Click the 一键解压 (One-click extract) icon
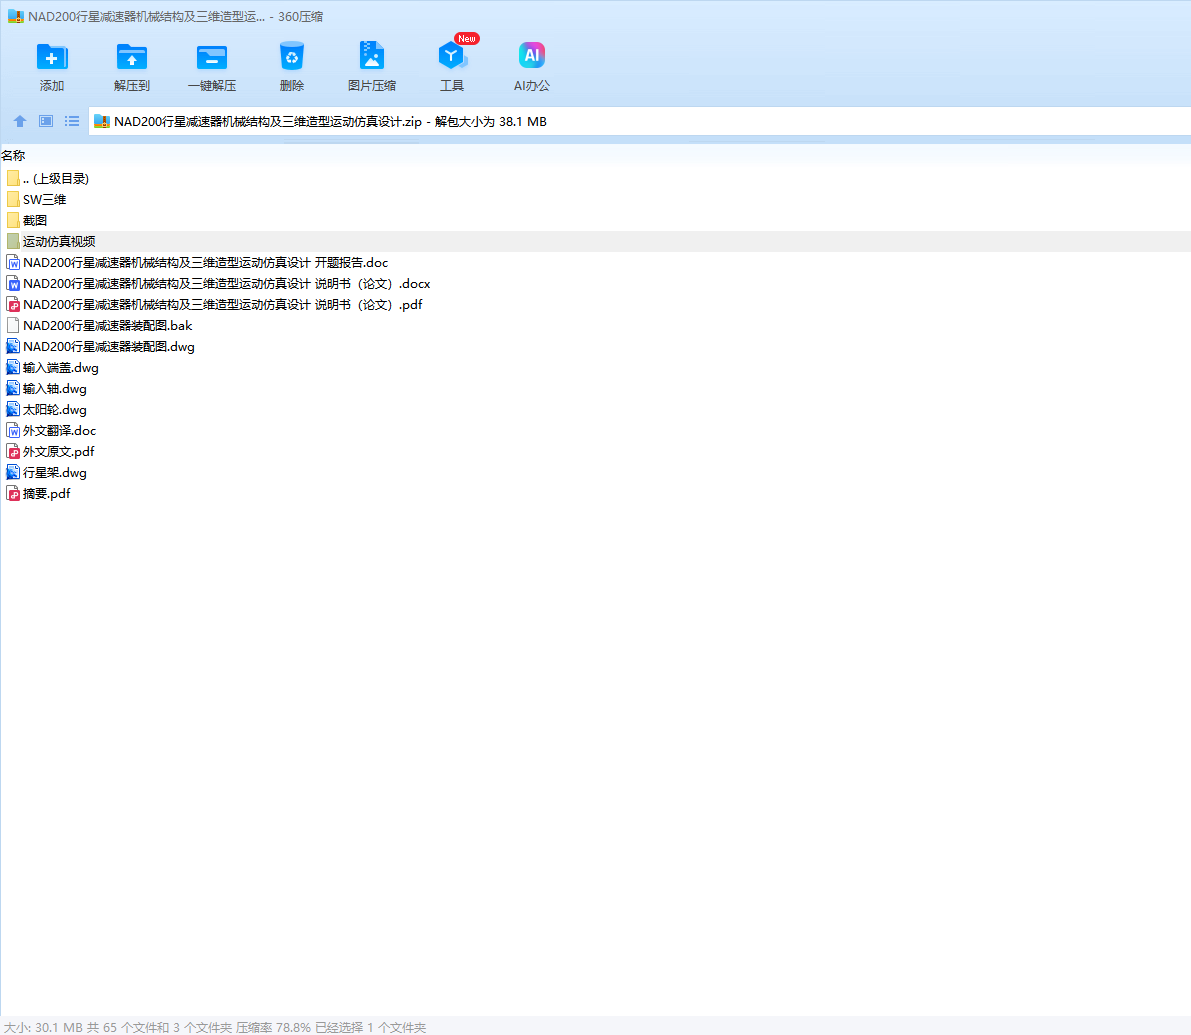Viewport: 1191px width, 1035px height. (212, 57)
